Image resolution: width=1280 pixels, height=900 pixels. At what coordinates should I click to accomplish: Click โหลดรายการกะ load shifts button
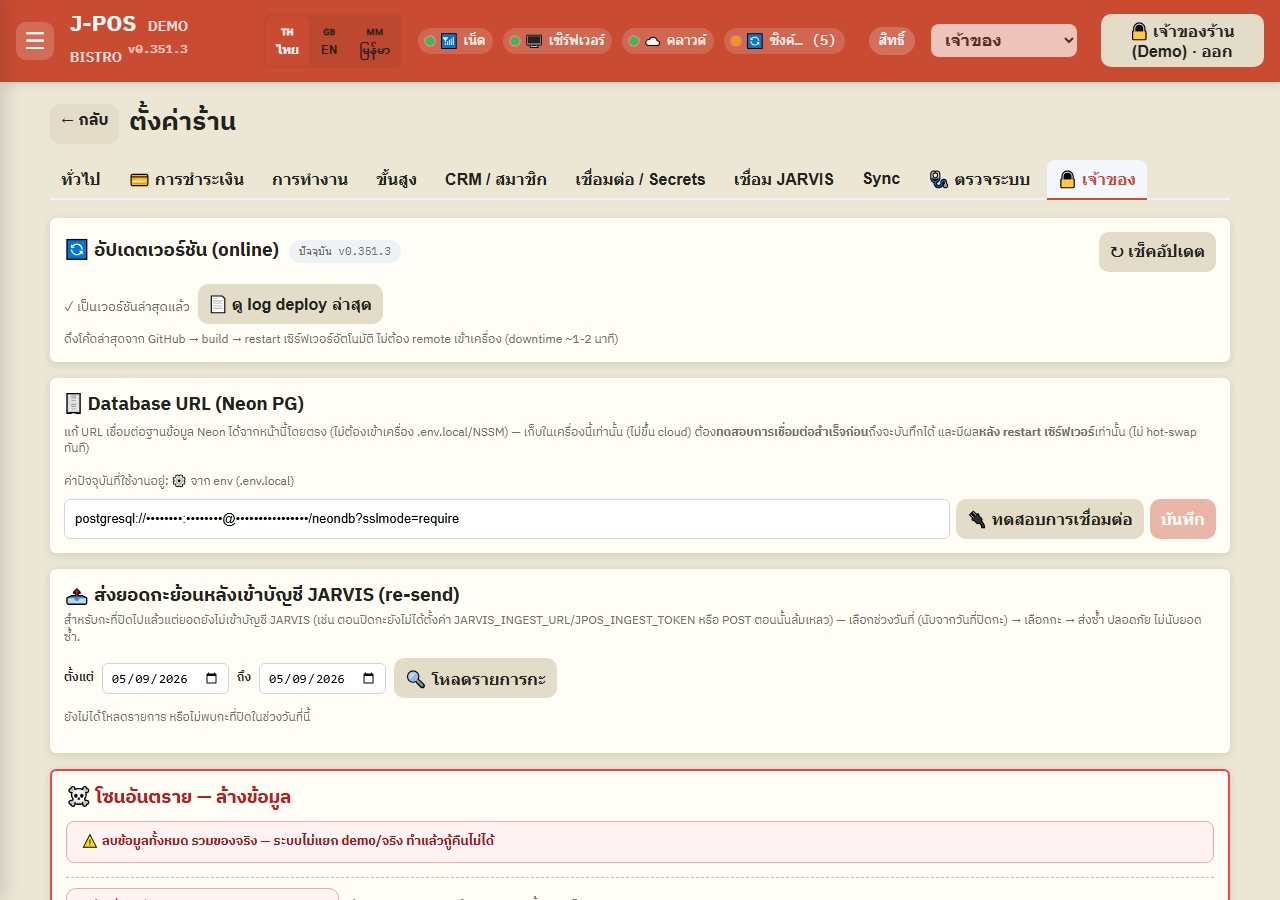pos(475,678)
